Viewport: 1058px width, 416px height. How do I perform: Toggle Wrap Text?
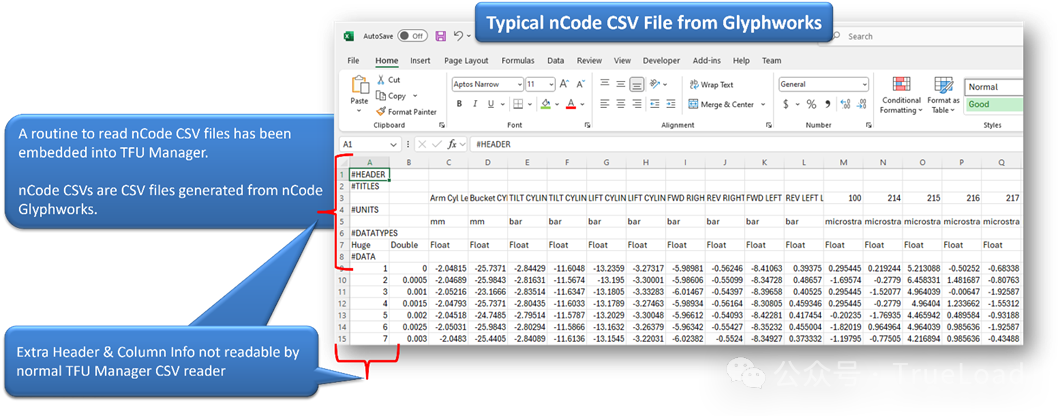coord(711,84)
